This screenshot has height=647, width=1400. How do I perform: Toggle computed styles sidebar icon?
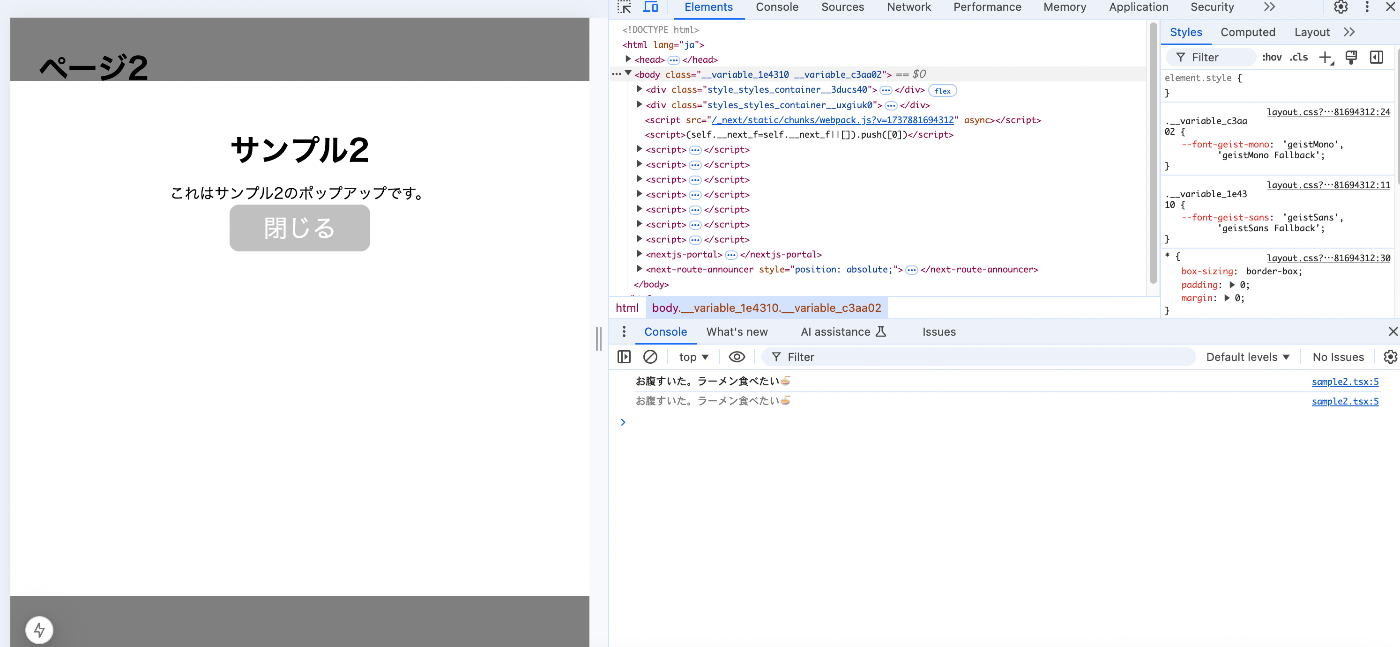1377,57
